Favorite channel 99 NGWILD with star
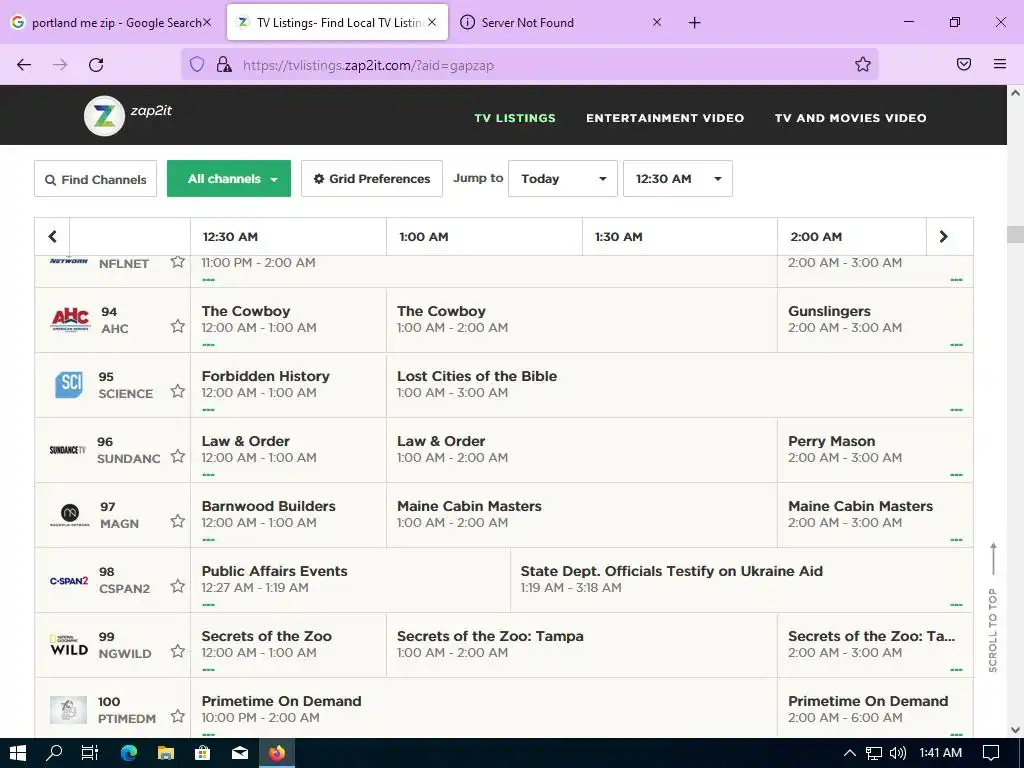This screenshot has height=768, width=1024. click(178, 651)
